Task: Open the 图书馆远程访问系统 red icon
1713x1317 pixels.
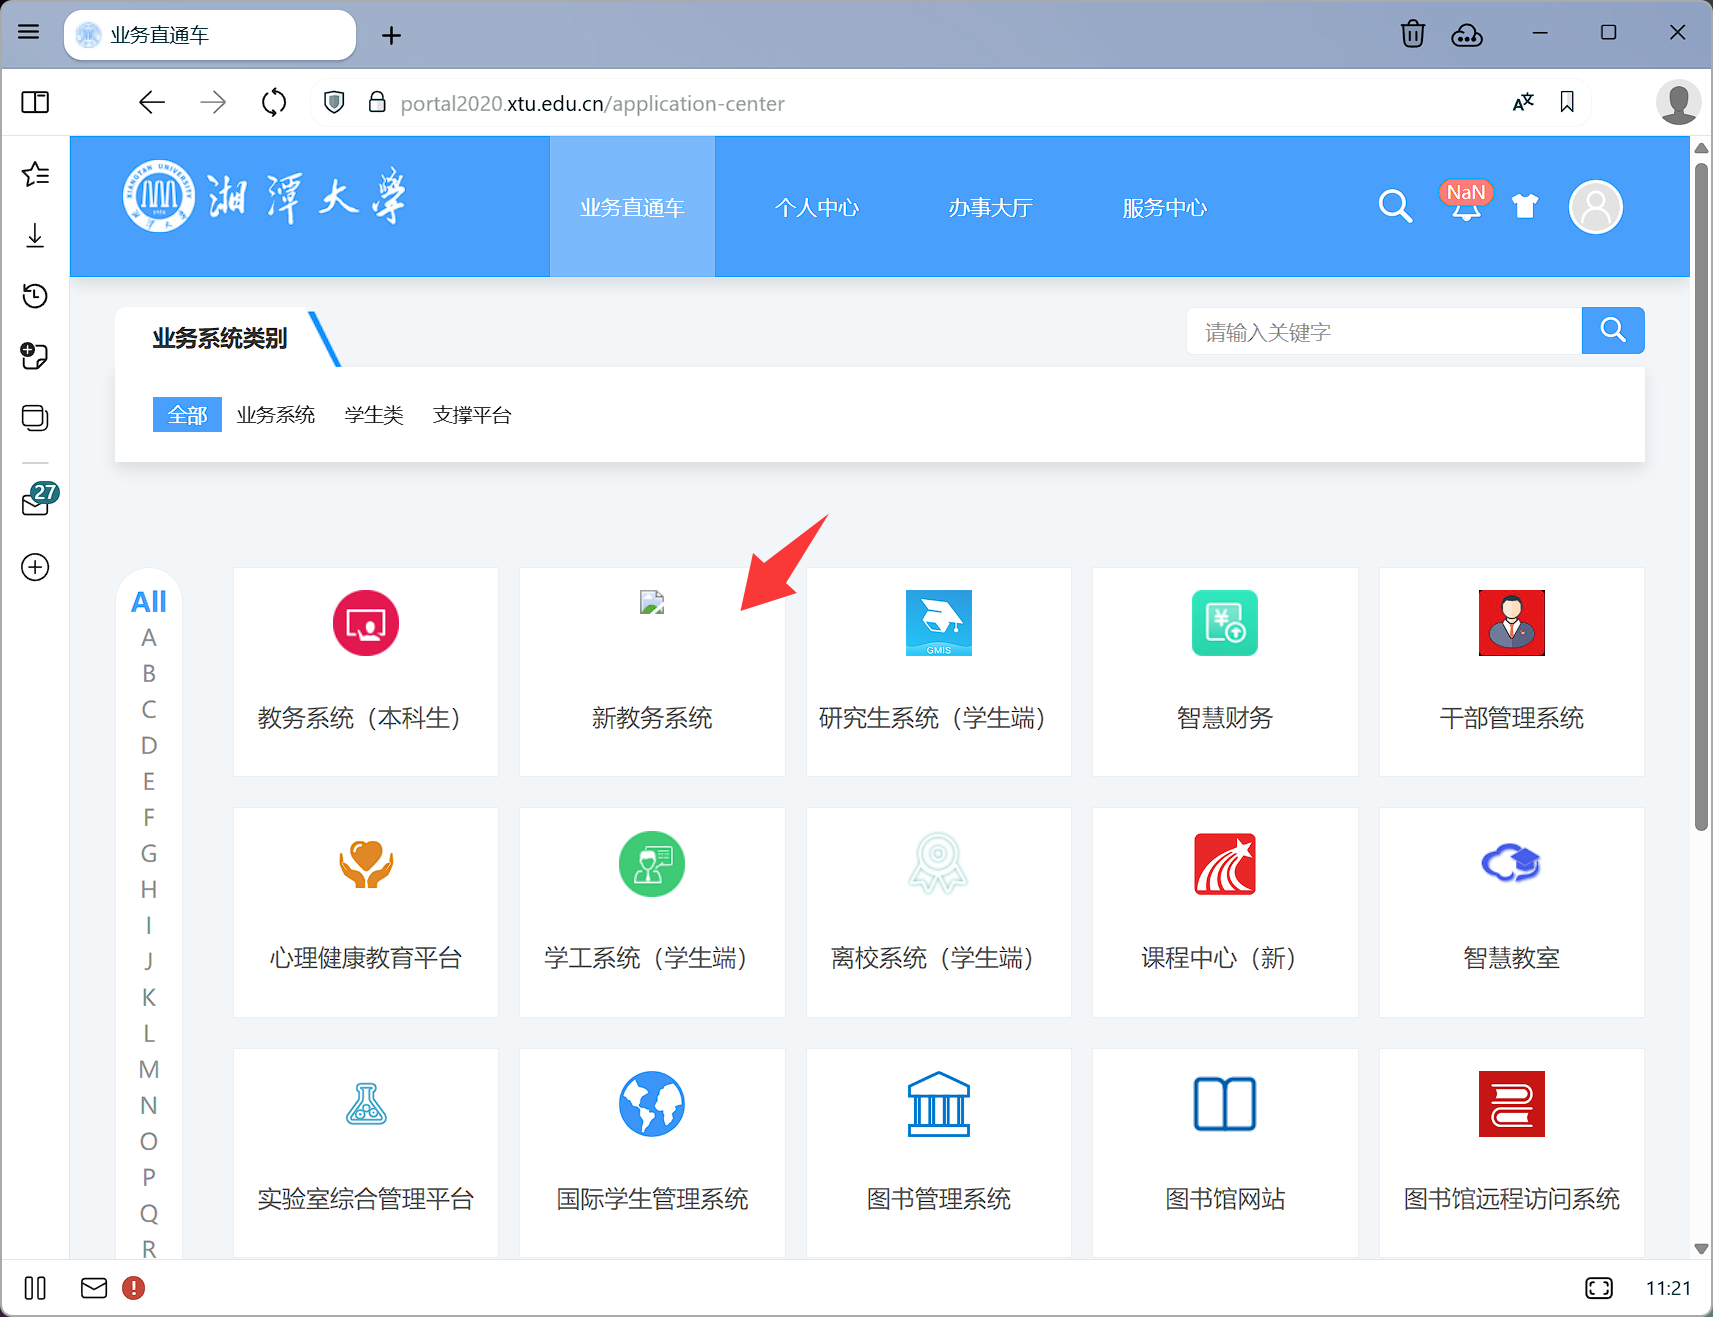Action: [x=1511, y=1104]
